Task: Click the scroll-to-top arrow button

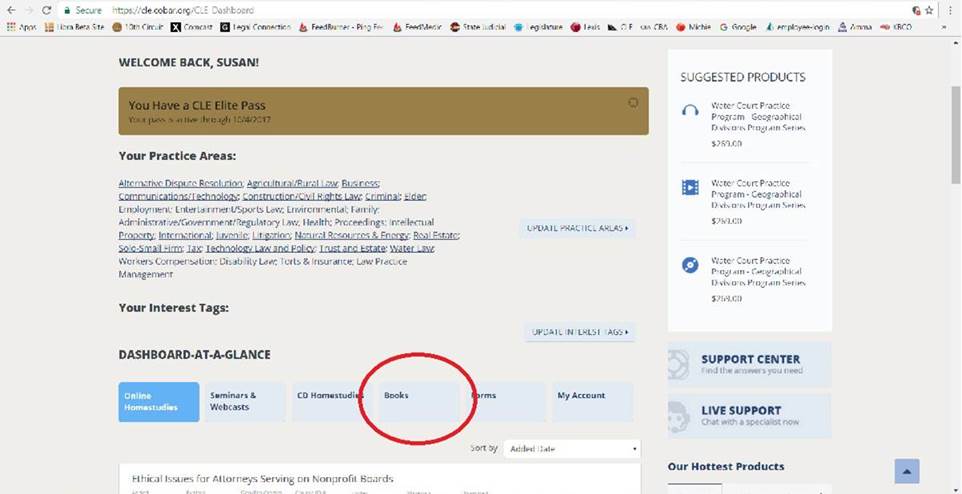Action: click(x=907, y=471)
